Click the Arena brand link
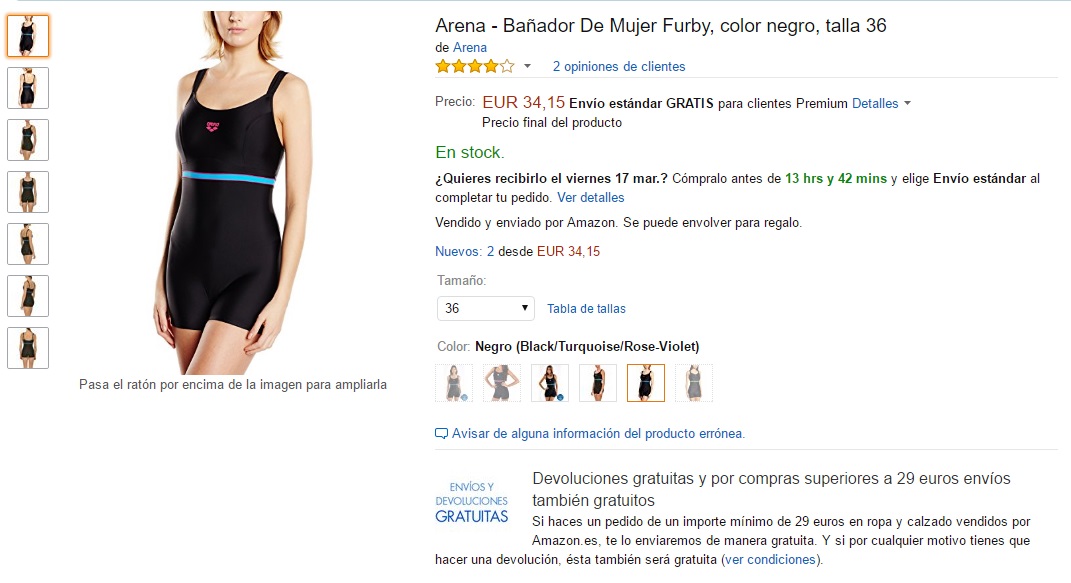Image resolution: width=1071 pixels, height=583 pixels. [470, 47]
